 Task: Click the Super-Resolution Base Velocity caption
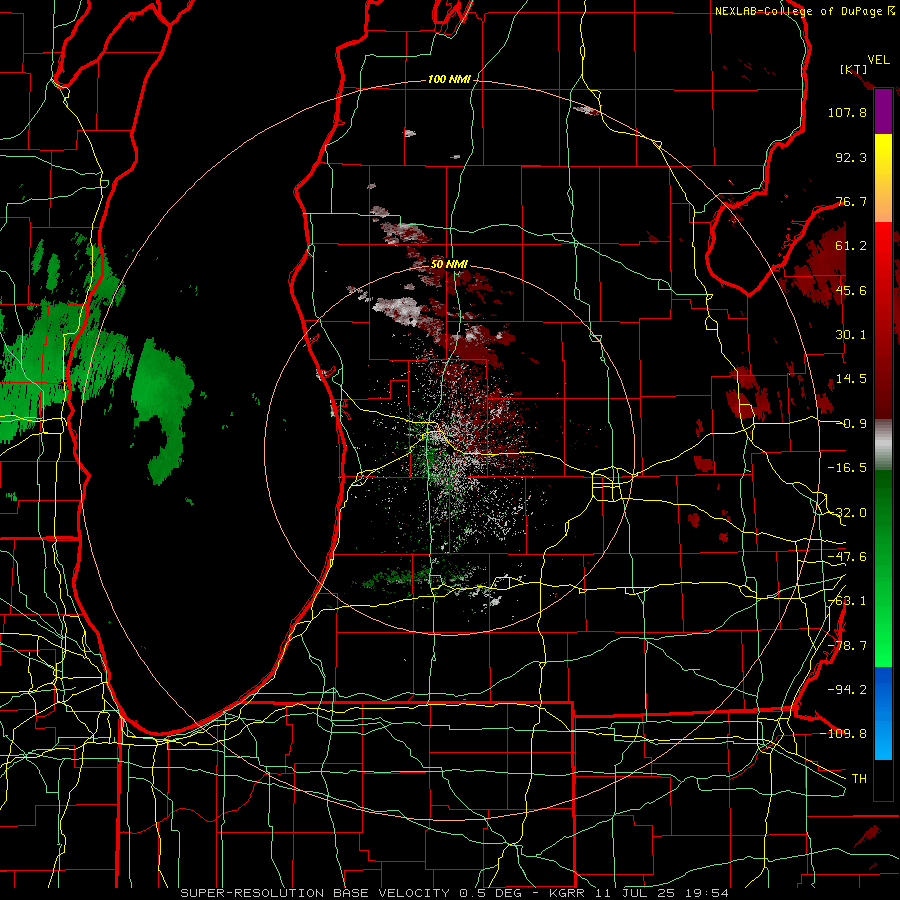455,893
